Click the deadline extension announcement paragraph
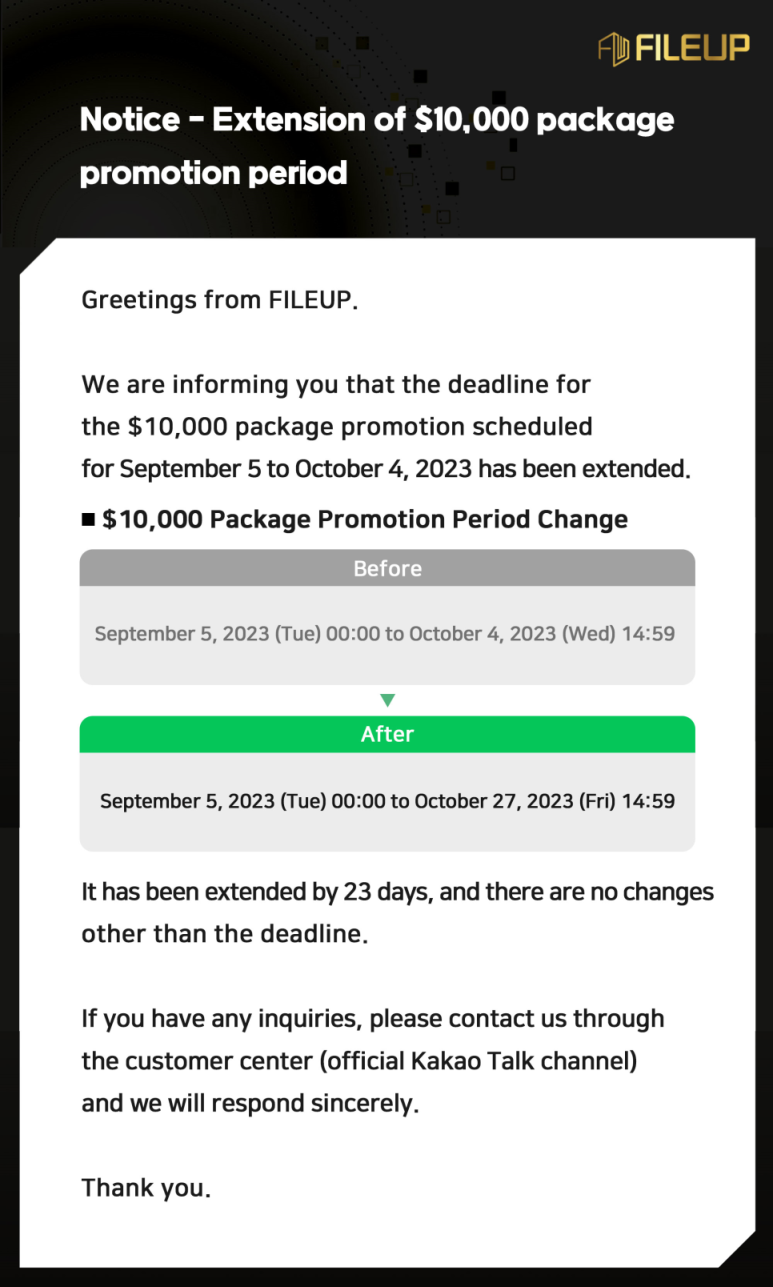This screenshot has width=773, height=1287. click(386, 426)
